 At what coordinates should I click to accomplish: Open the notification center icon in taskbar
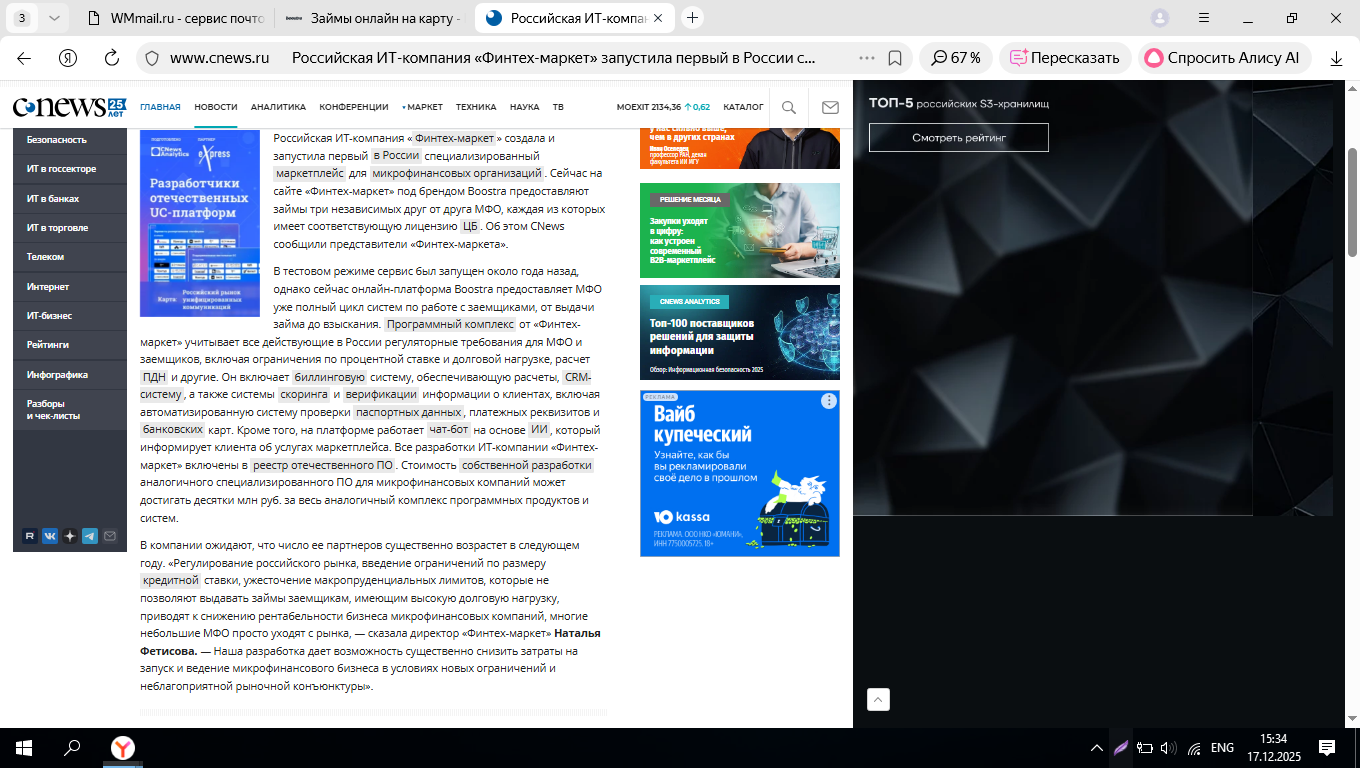point(1327,748)
